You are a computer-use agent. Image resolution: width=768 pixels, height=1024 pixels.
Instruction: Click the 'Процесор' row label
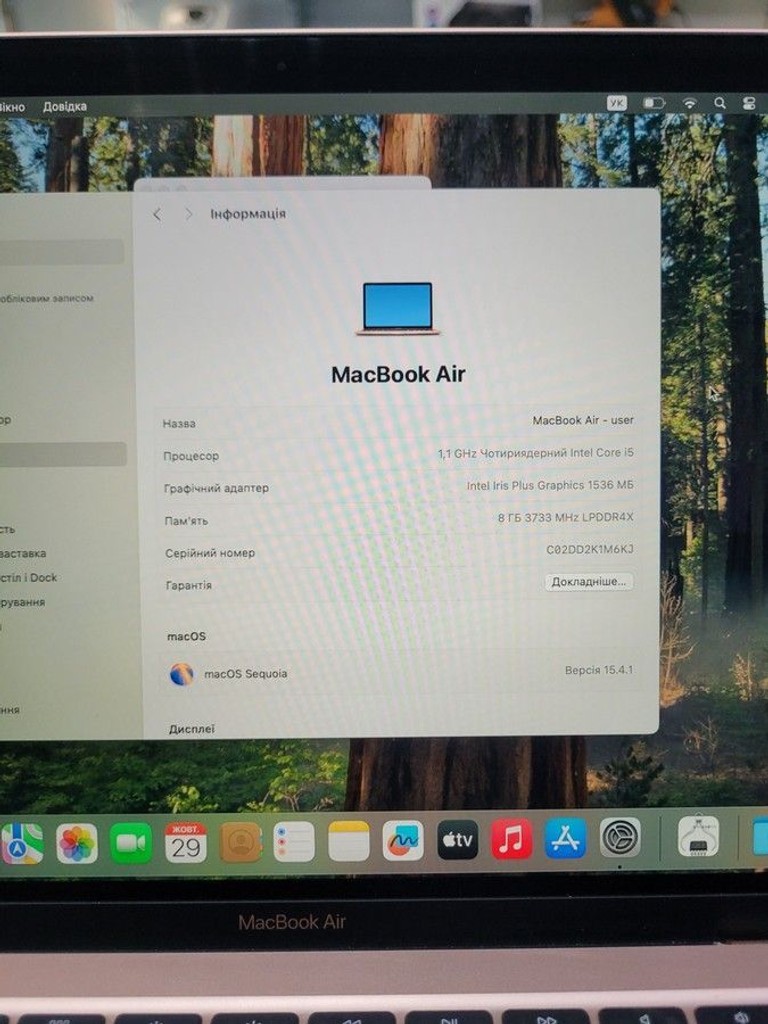[x=191, y=456]
